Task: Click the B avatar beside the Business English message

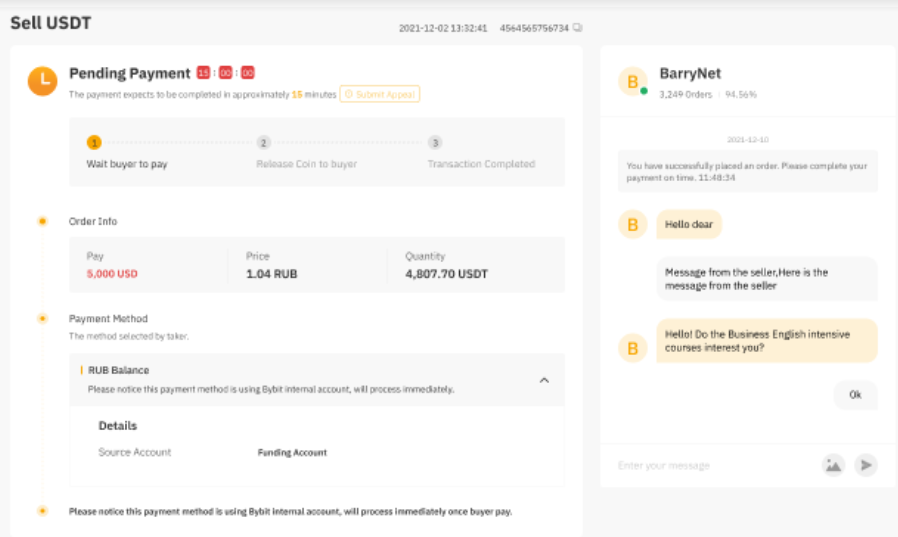Action: tap(632, 347)
